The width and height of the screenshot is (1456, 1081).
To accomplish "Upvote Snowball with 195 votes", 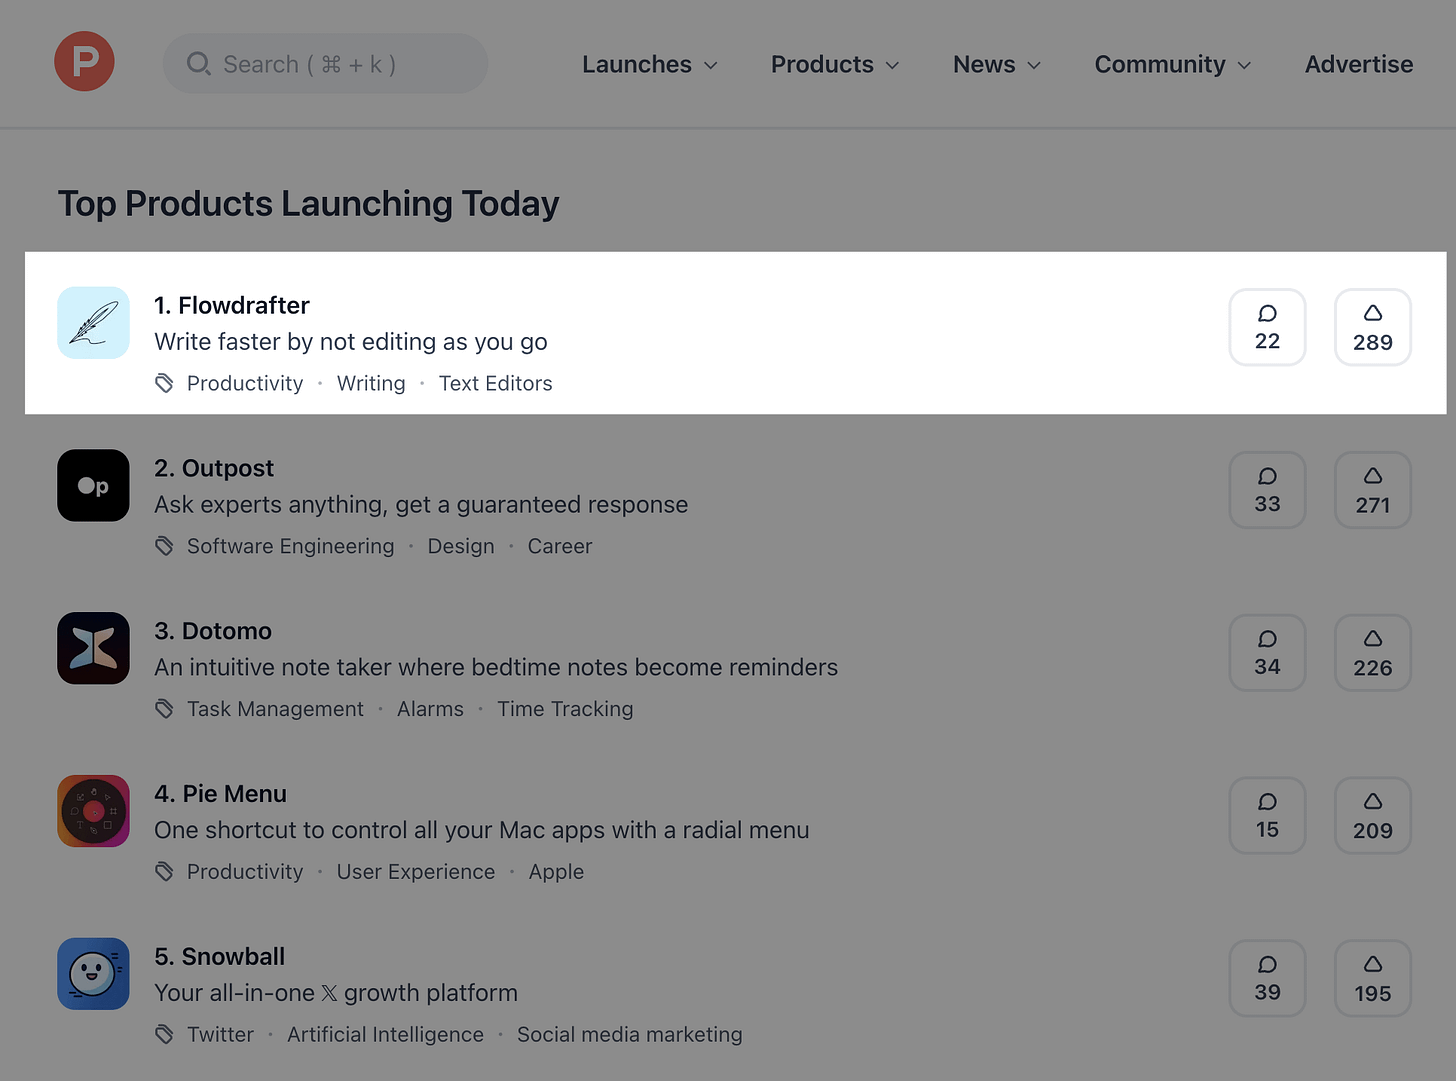I will point(1373,979).
